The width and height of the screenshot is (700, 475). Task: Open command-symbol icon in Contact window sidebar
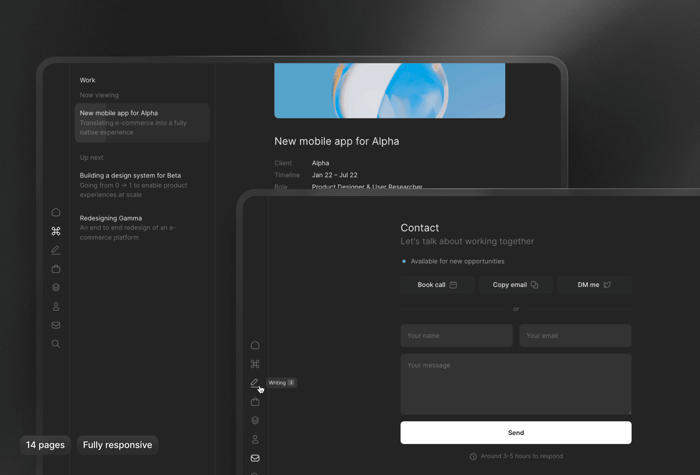click(255, 364)
